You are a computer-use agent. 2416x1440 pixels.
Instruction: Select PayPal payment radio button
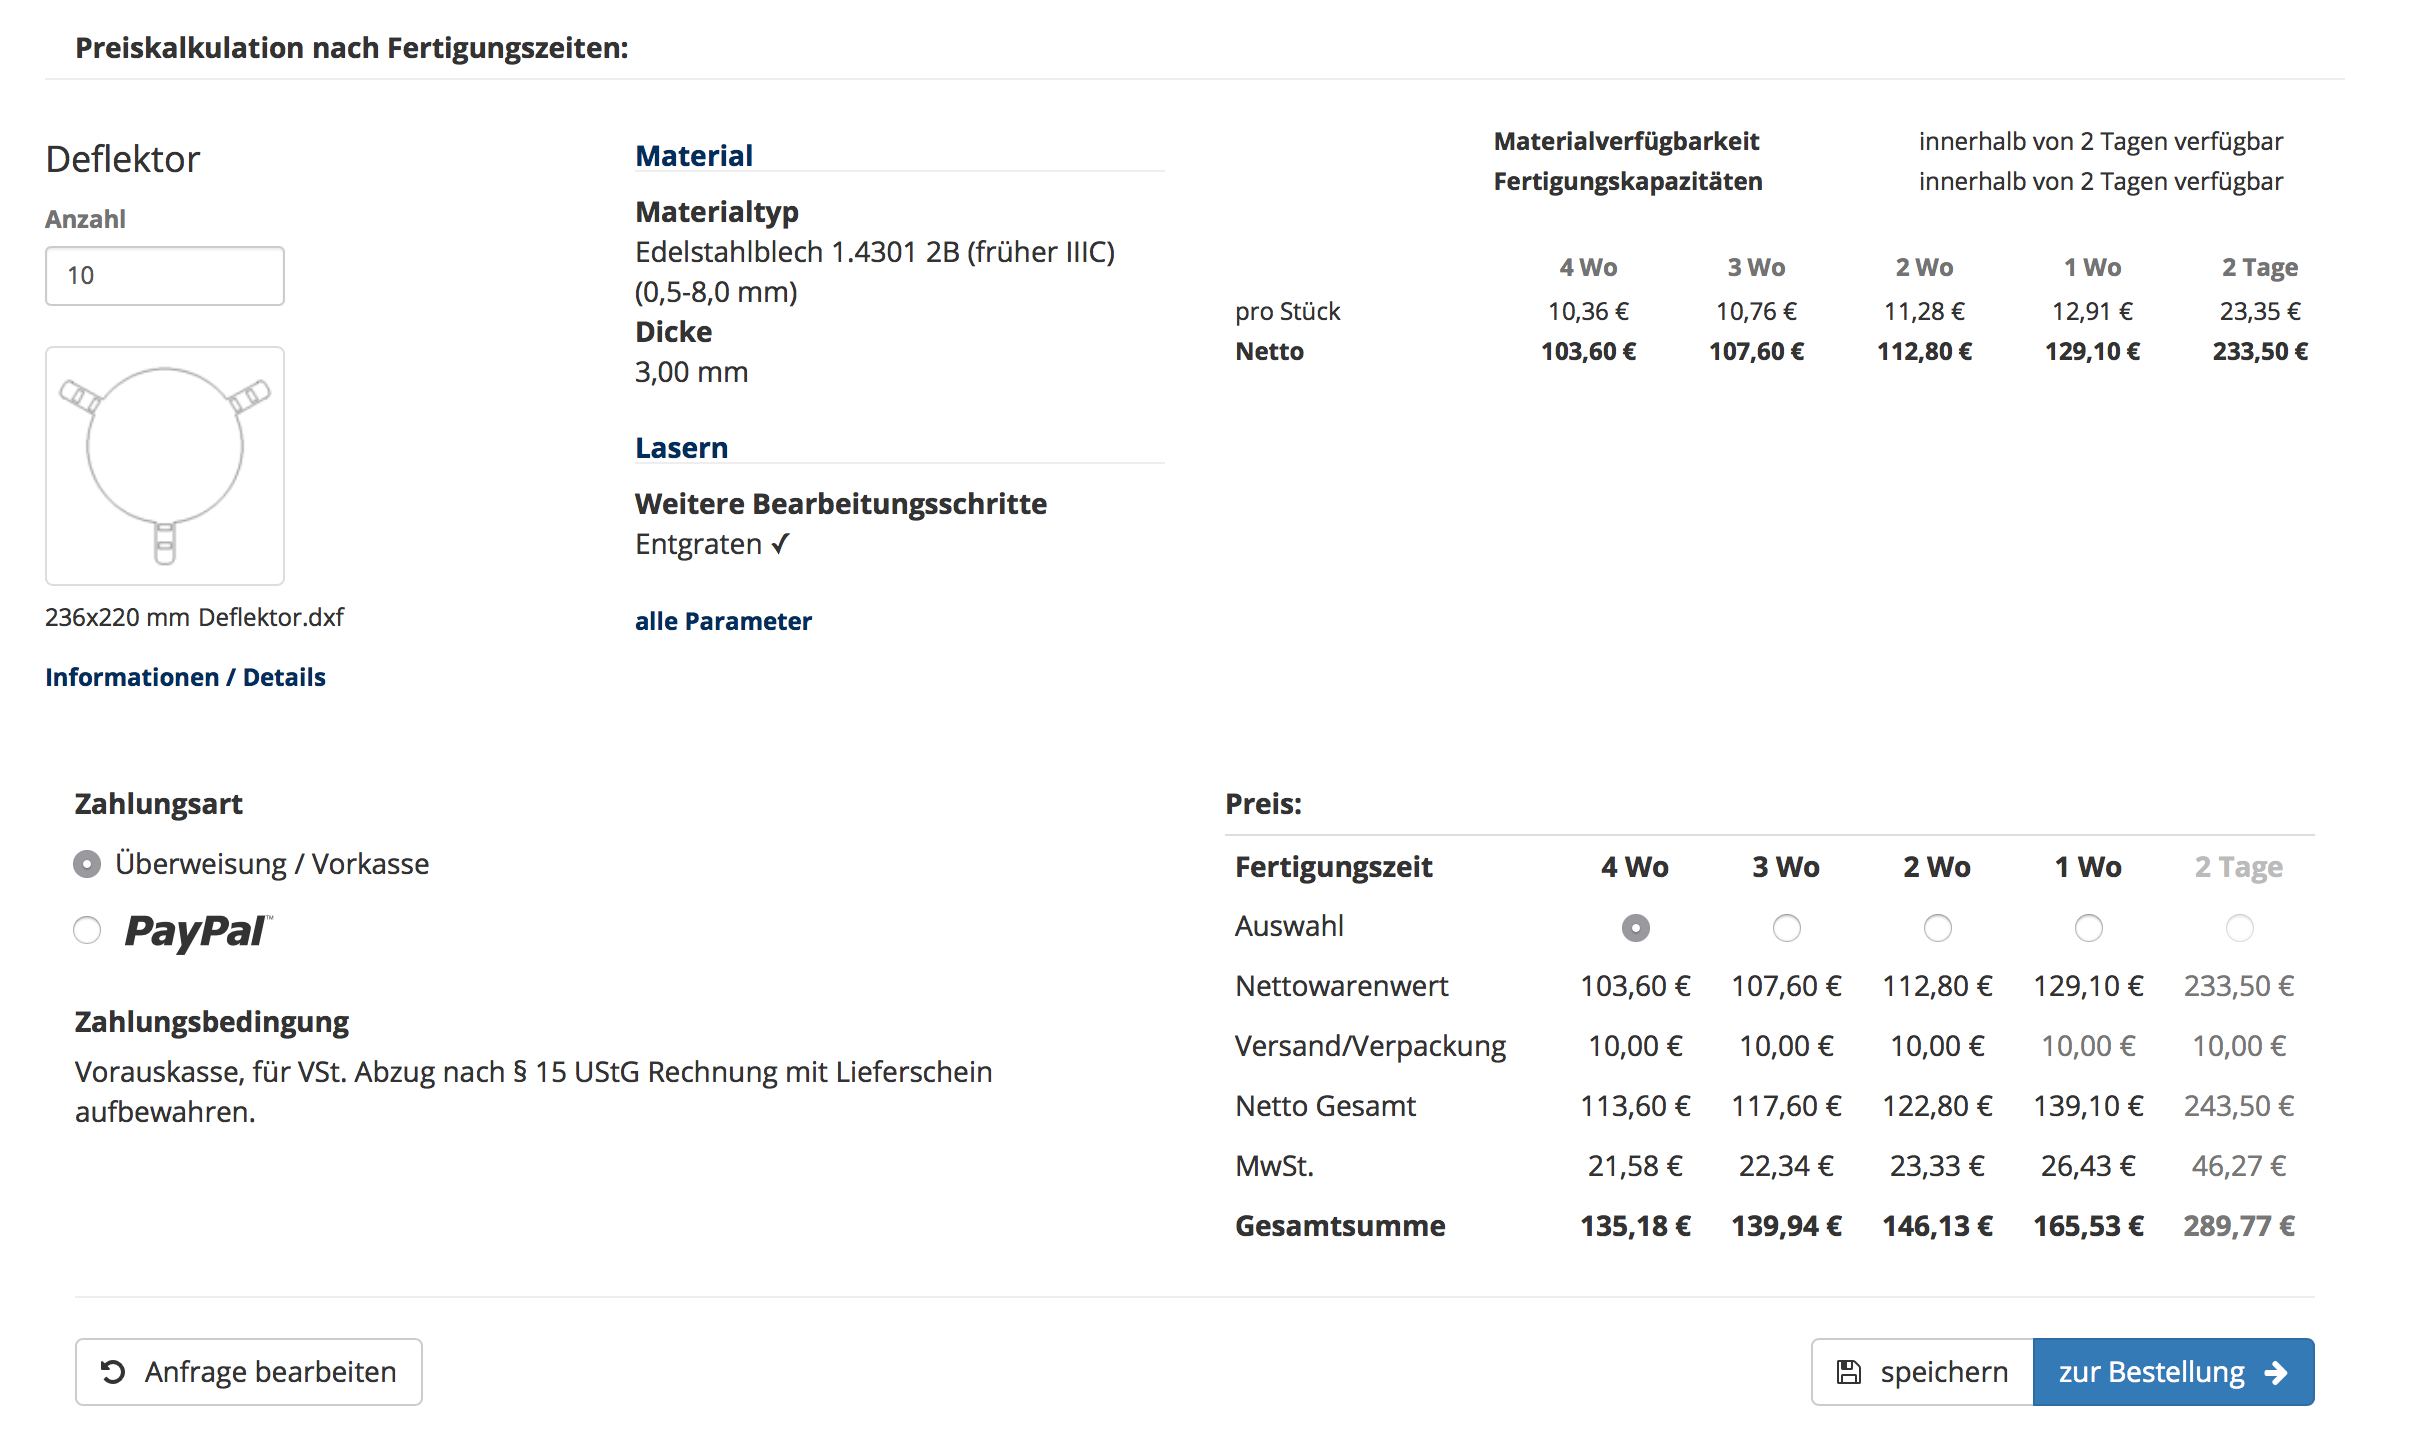pyautogui.click(x=87, y=931)
